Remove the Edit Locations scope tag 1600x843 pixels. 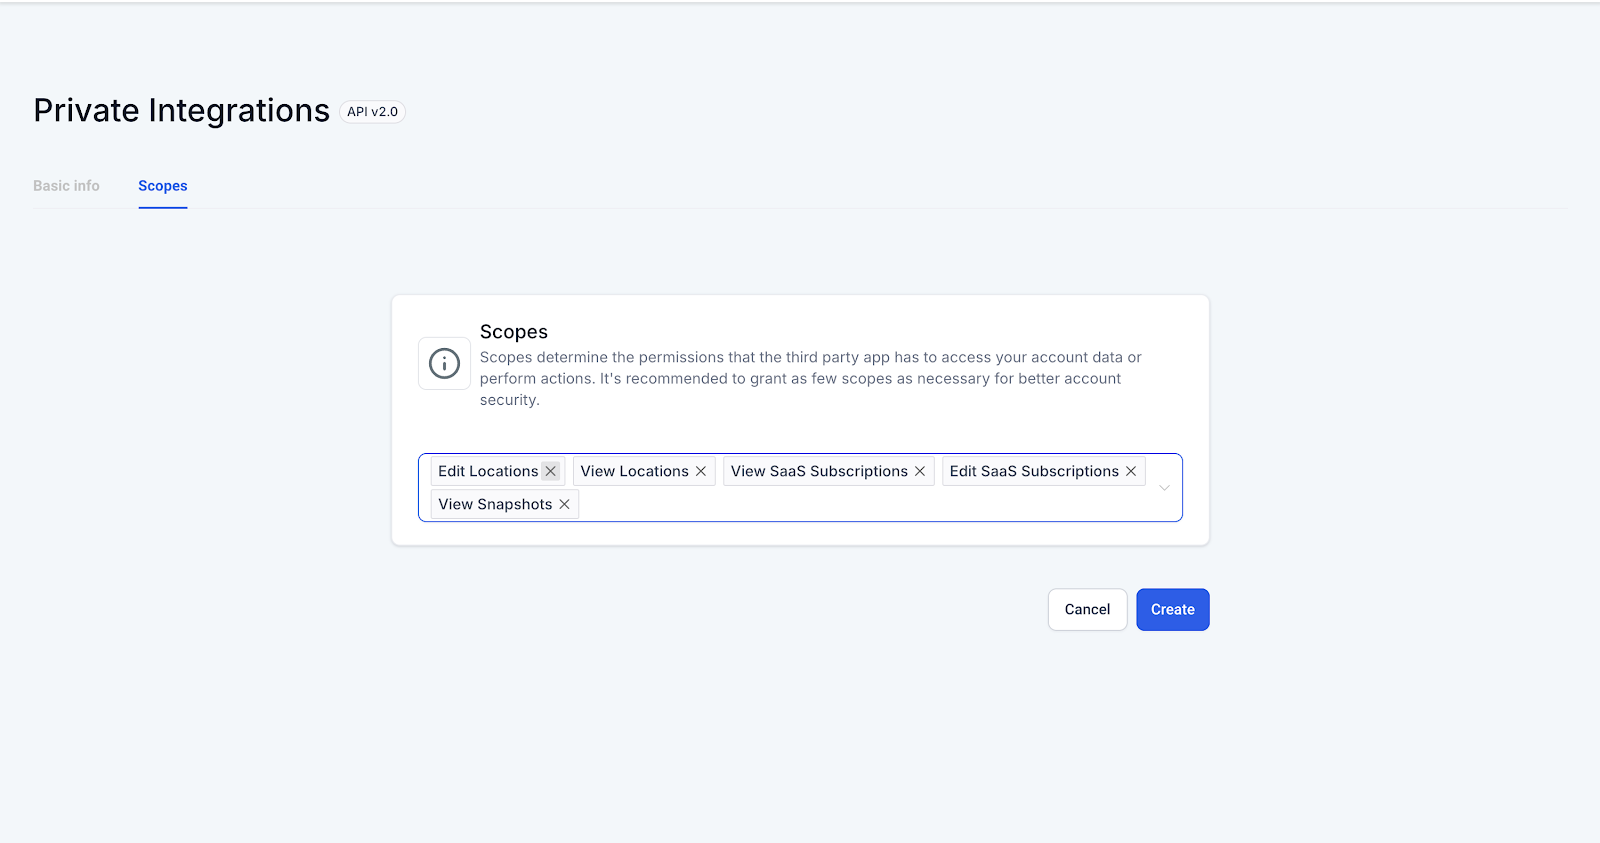point(550,471)
